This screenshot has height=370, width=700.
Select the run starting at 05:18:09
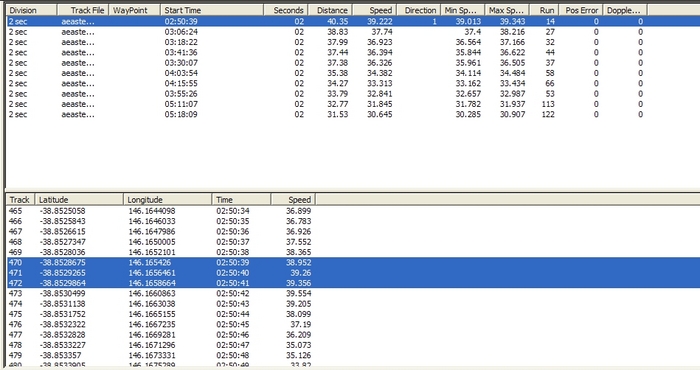pyautogui.click(x=353, y=114)
